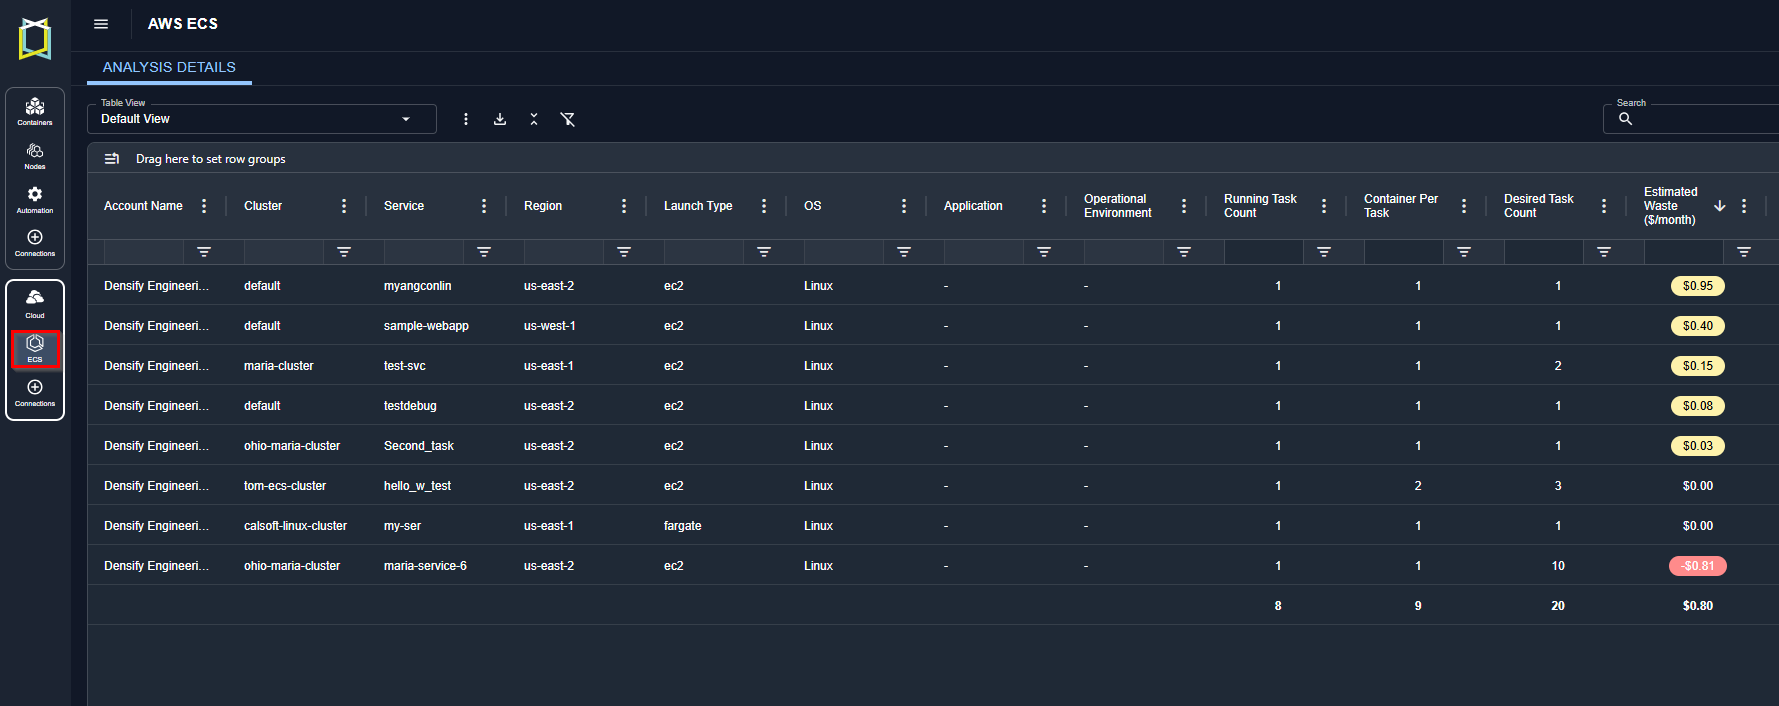This screenshot has height=706, width=1779.
Task: Toggle Estimated Waste descending sort arrow
Action: coord(1720,206)
